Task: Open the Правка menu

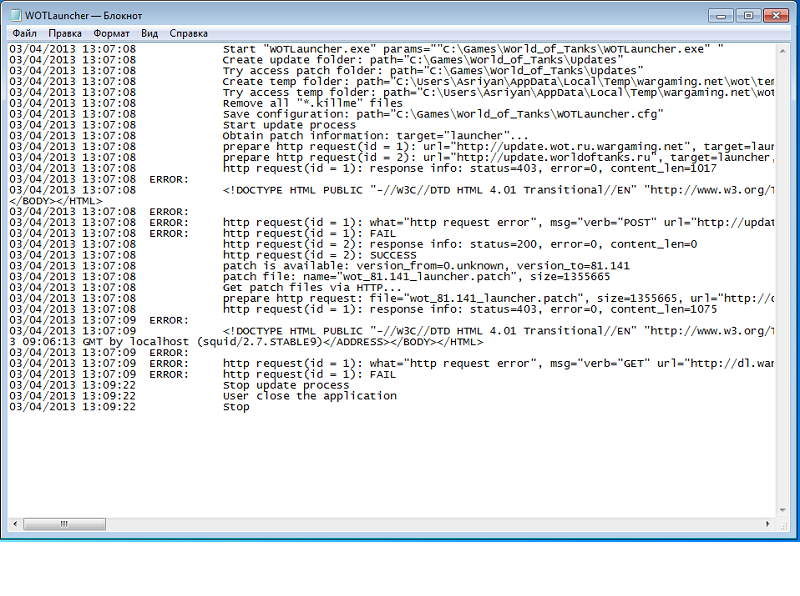Action: pos(65,33)
